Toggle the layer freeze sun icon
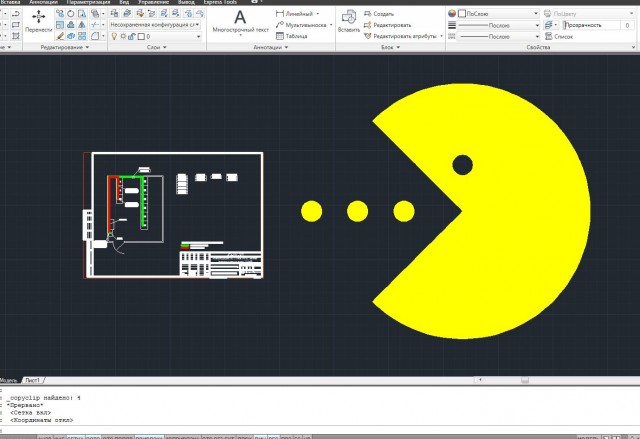Image resolution: width=640 pixels, height=439 pixels. point(122,36)
